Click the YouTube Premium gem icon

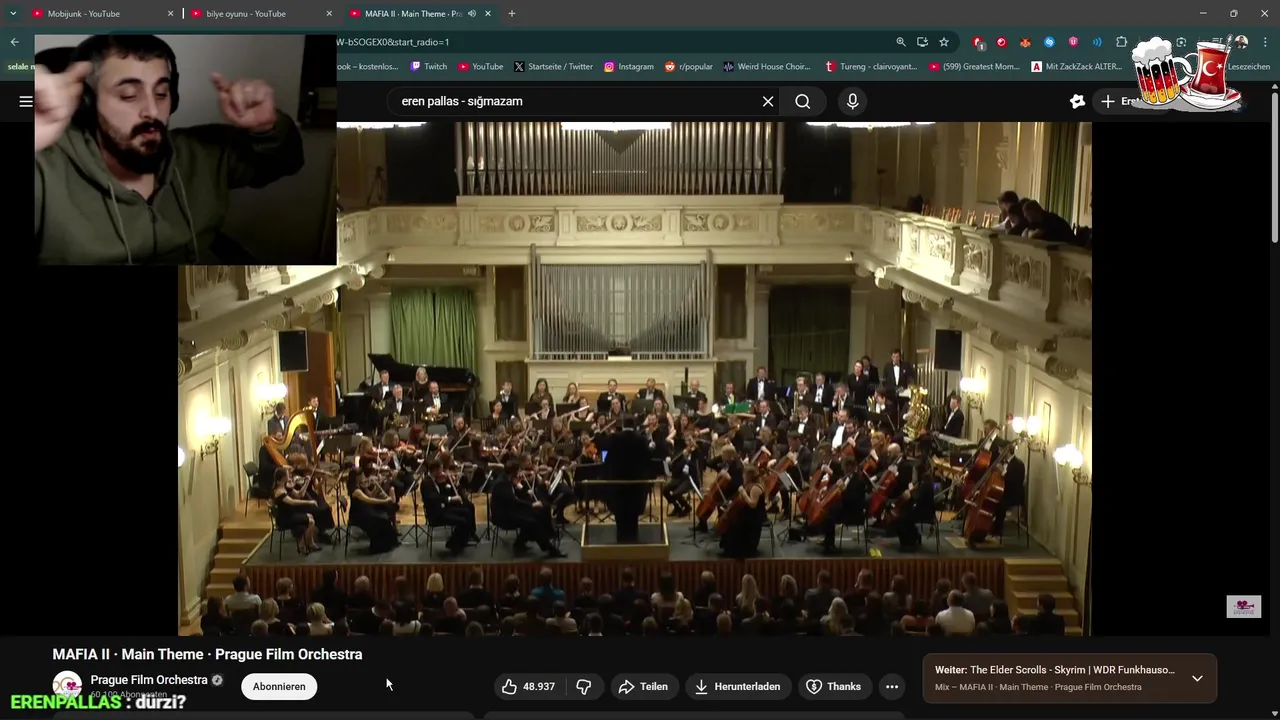1077,101
